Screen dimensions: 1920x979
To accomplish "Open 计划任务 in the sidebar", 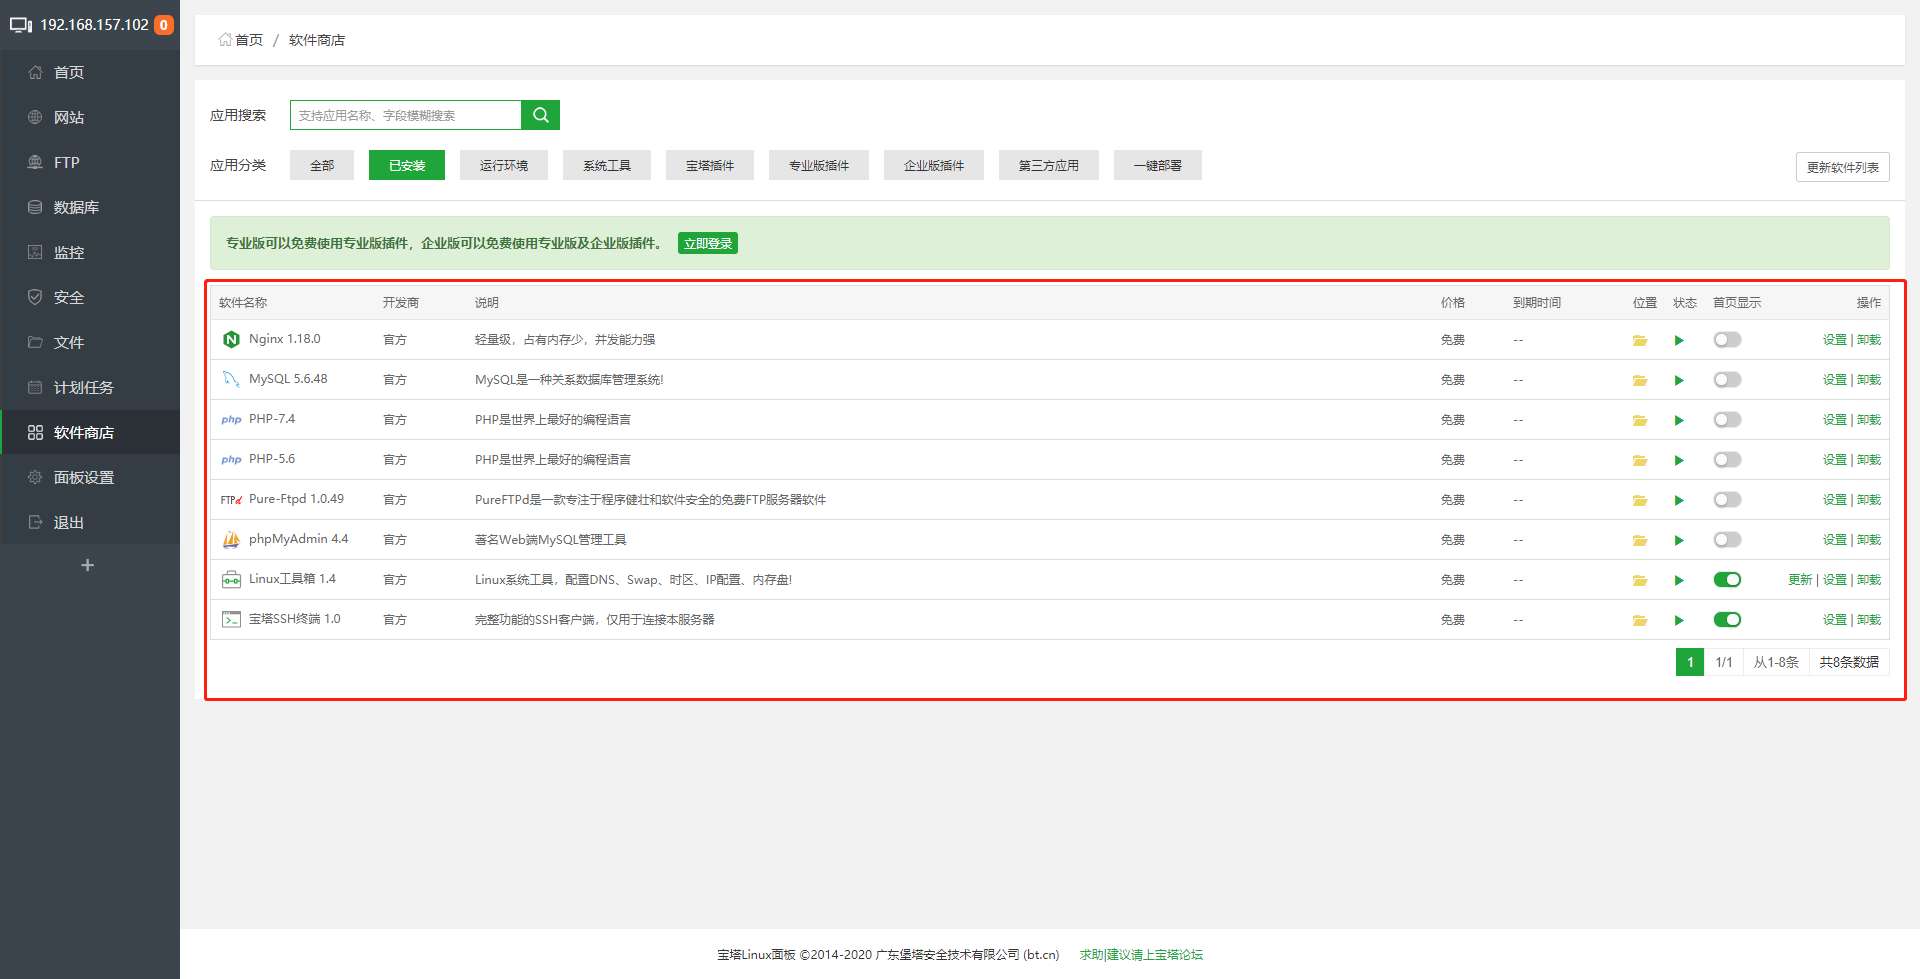I will tap(90, 387).
